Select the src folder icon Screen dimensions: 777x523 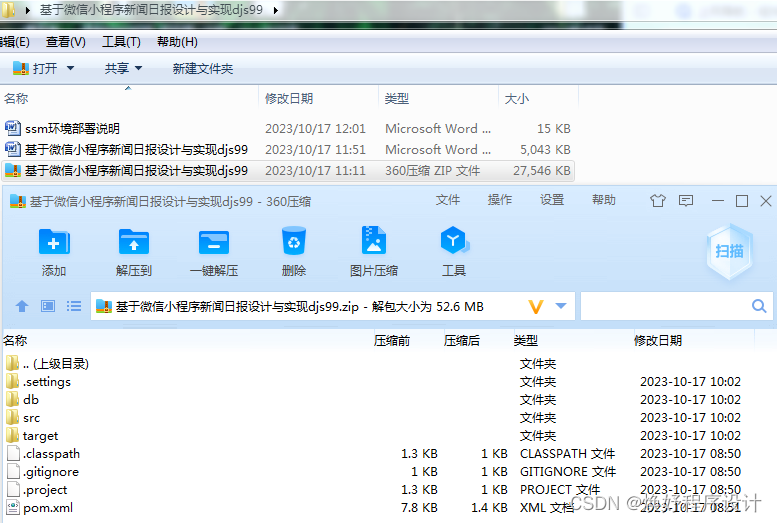[x=13, y=417]
